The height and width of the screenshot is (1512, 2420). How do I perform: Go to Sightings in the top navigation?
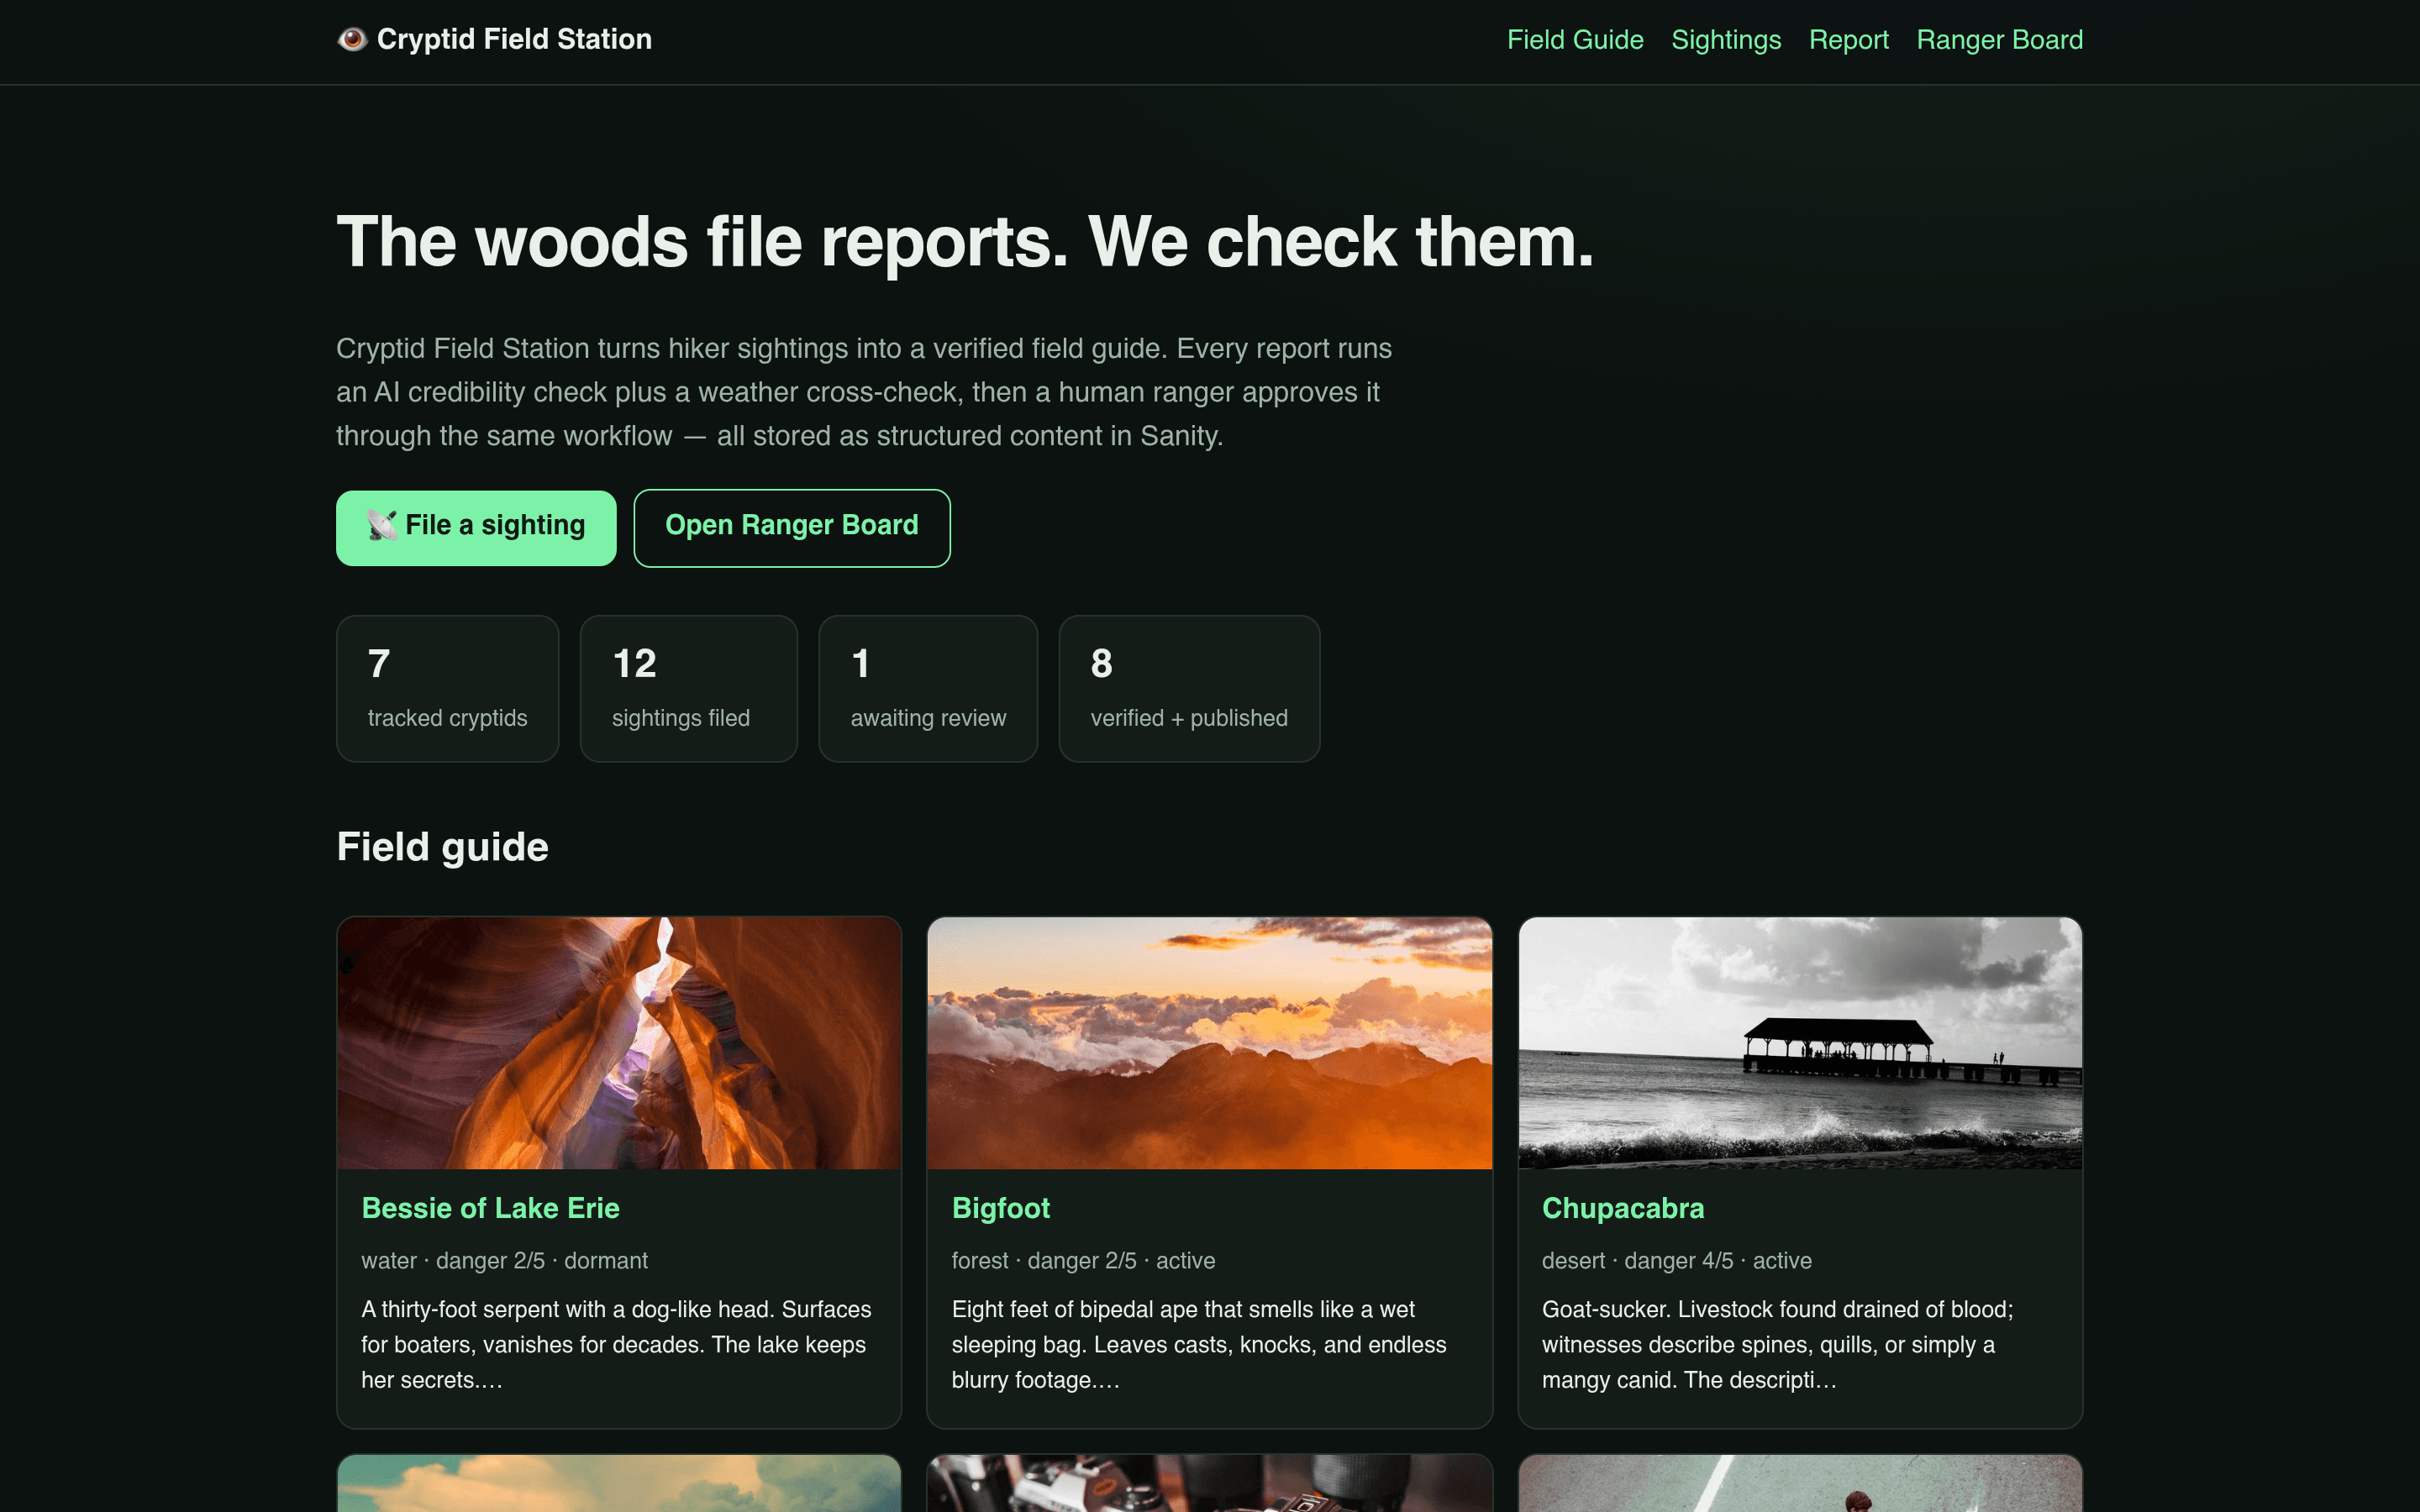pyautogui.click(x=1726, y=40)
